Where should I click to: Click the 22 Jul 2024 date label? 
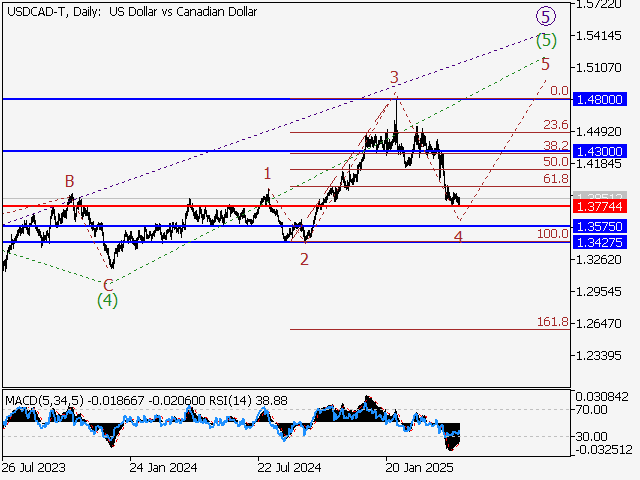pyautogui.click(x=289, y=467)
